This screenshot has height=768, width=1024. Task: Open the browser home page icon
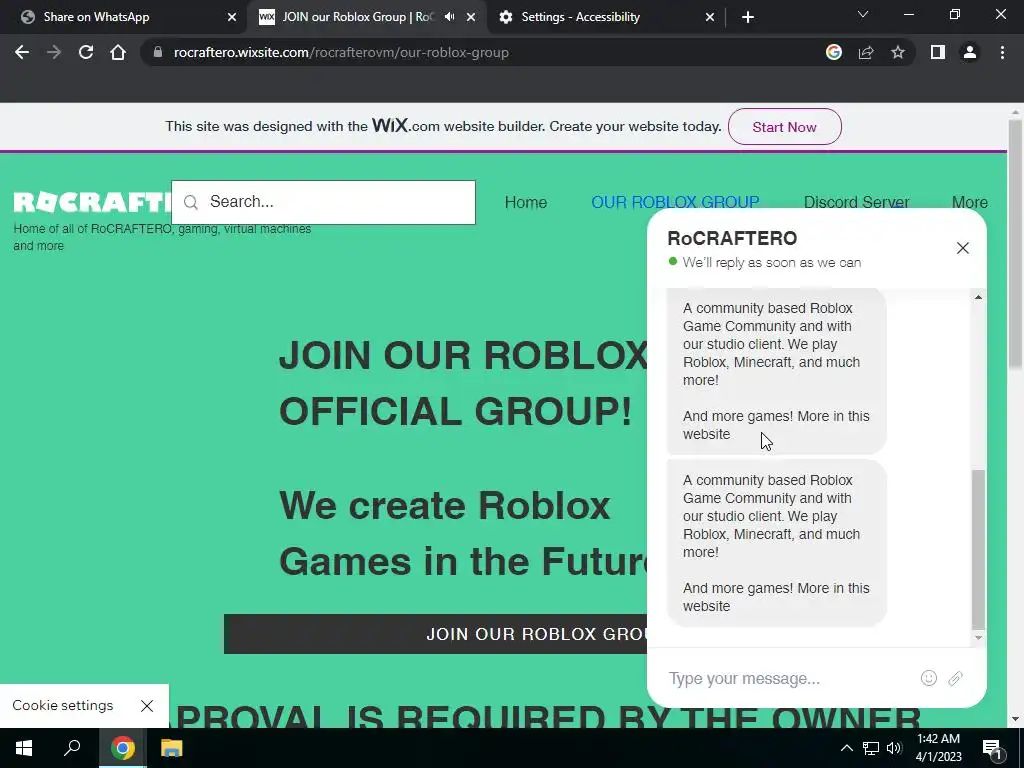point(118,52)
